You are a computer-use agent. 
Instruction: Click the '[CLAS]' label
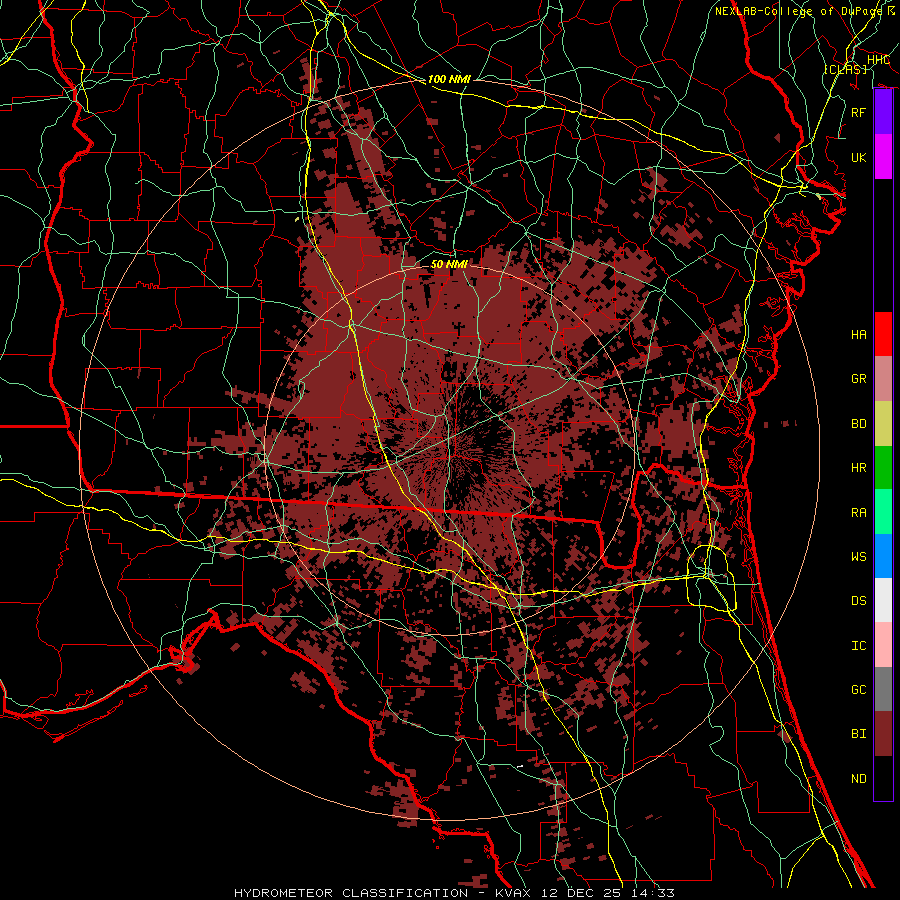click(x=846, y=69)
